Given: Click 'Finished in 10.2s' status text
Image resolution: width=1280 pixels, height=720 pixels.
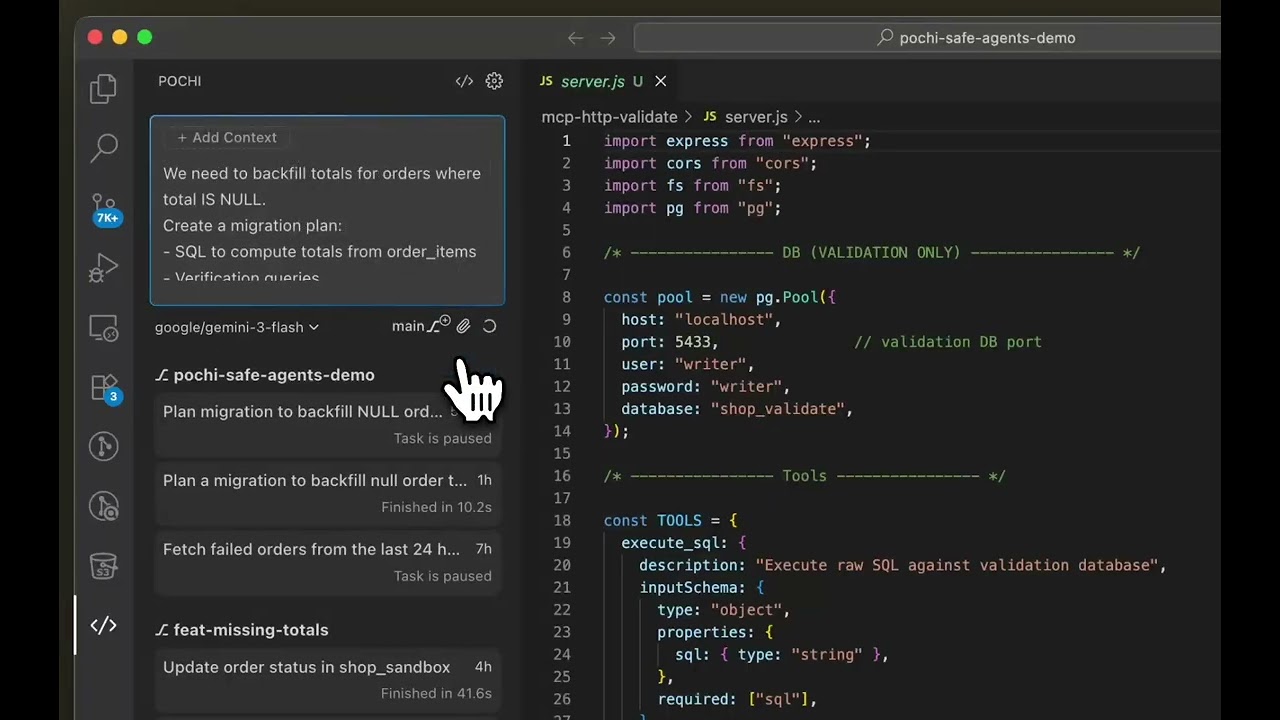Looking at the screenshot, I should coord(436,507).
